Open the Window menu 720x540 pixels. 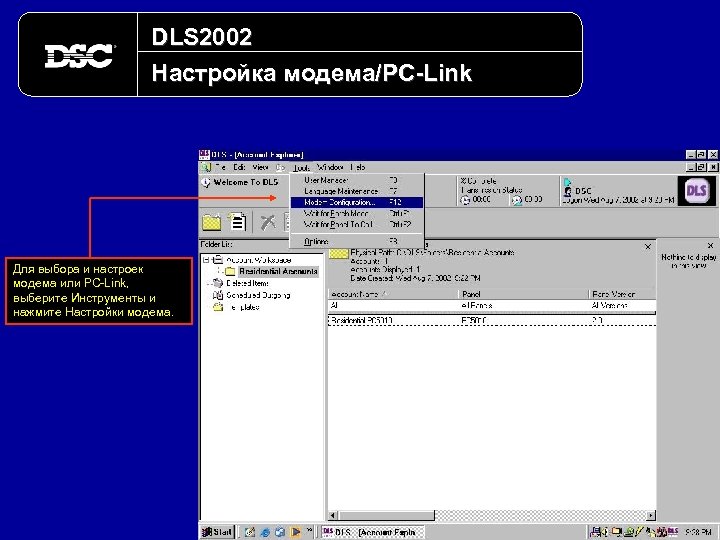pos(330,167)
